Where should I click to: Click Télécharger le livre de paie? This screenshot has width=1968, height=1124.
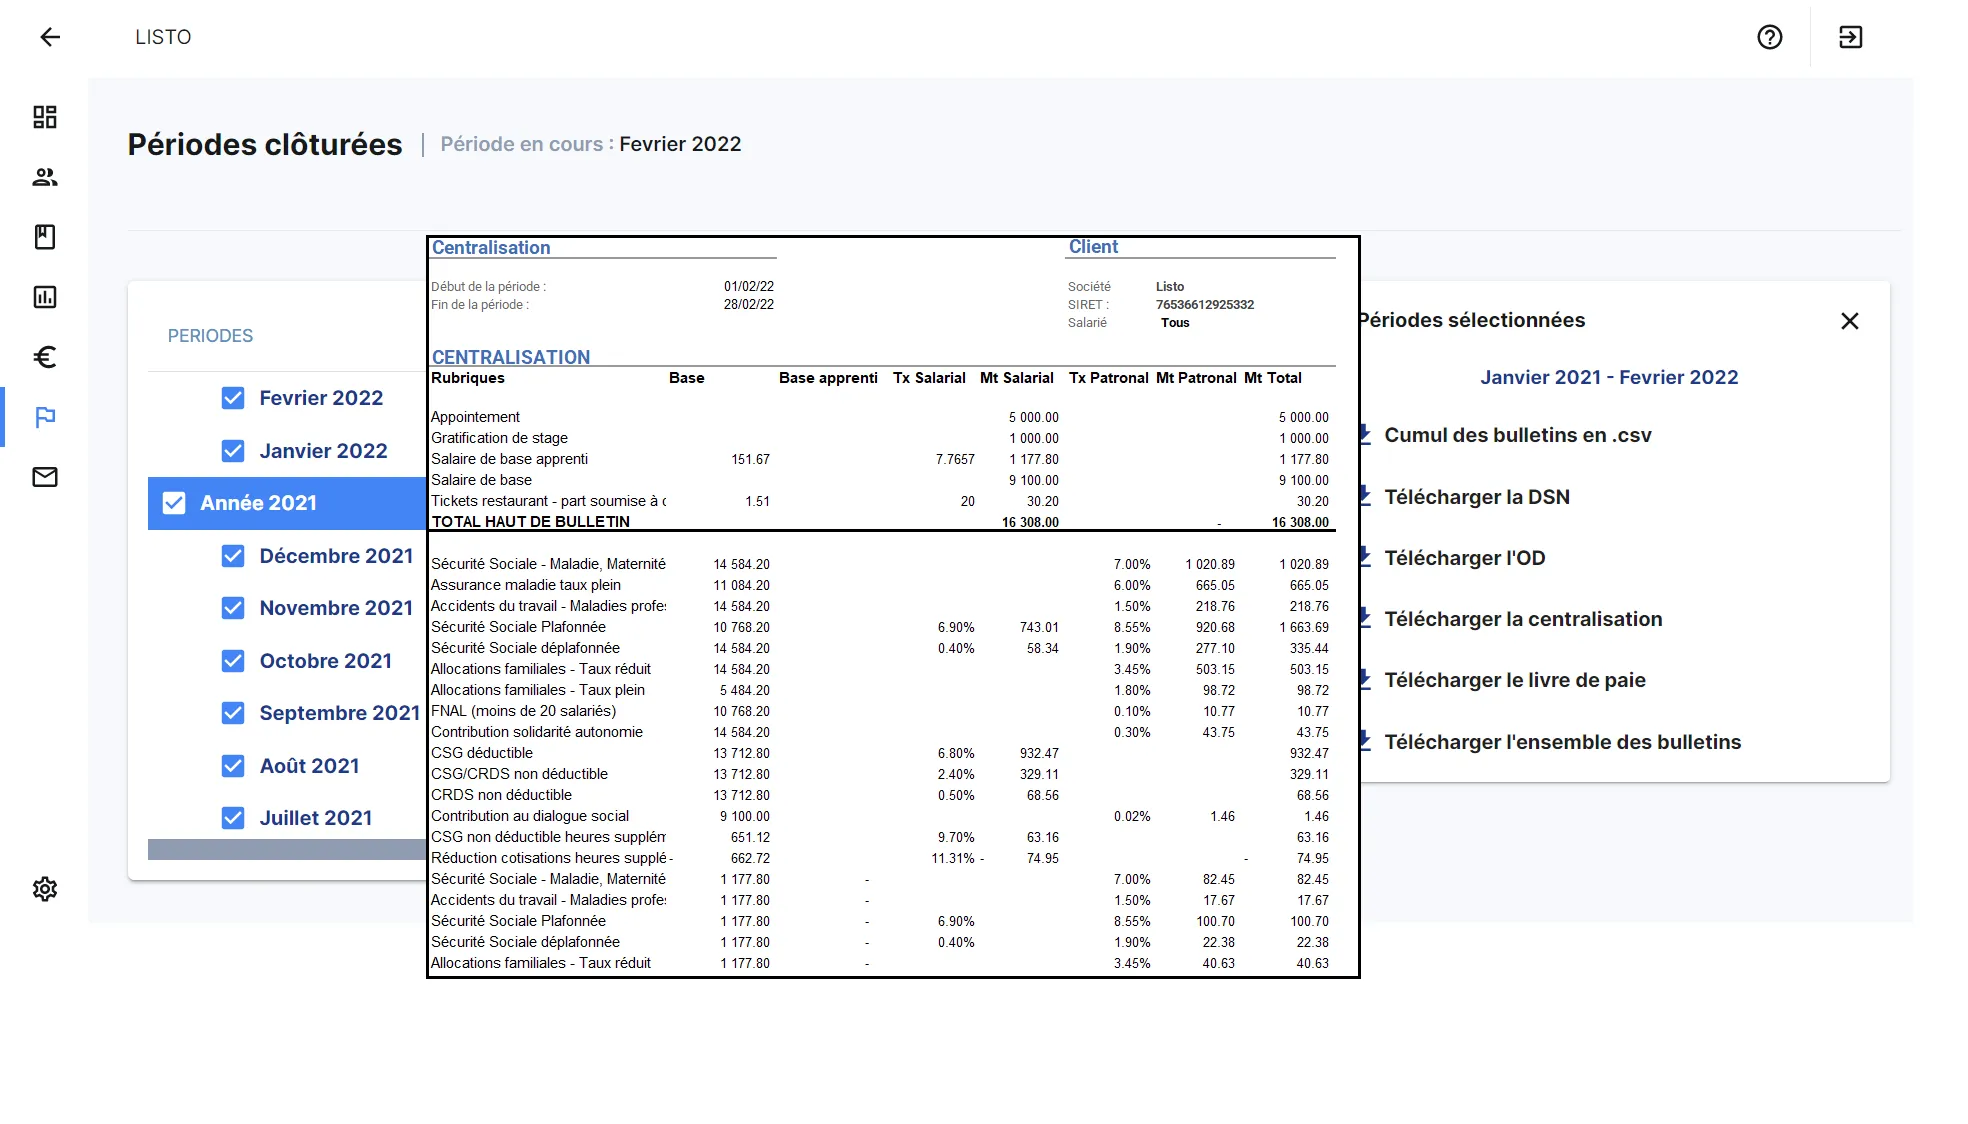1514,680
